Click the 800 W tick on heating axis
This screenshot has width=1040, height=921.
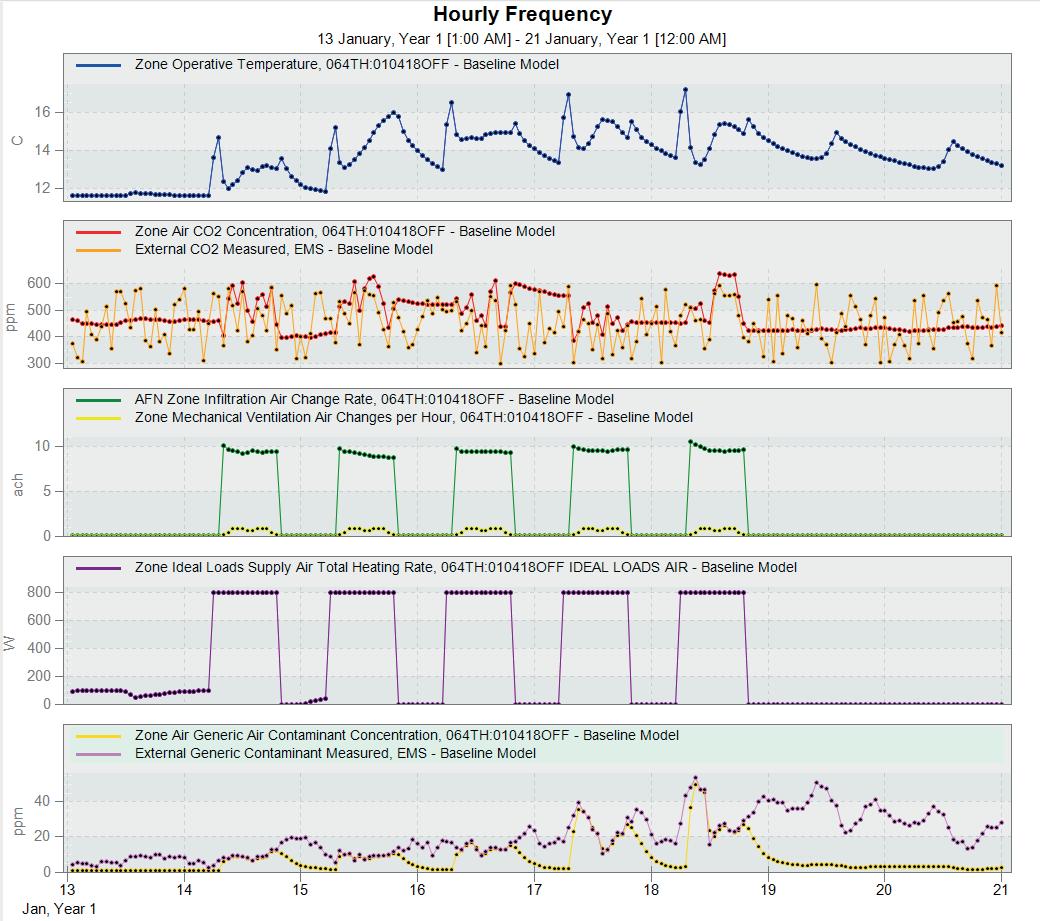[x=39, y=592]
